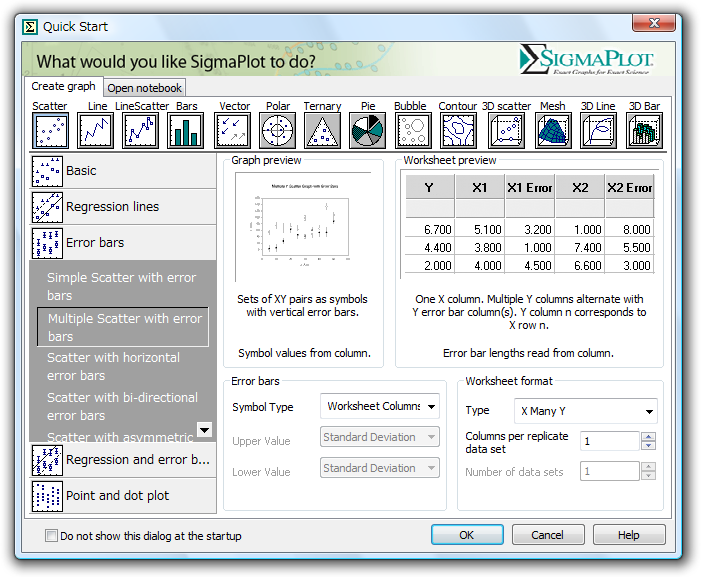Image resolution: width=701 pixels, height=577 pixels.
Task: Choose the Contour graph type icon
Action: tap(458, 131)
